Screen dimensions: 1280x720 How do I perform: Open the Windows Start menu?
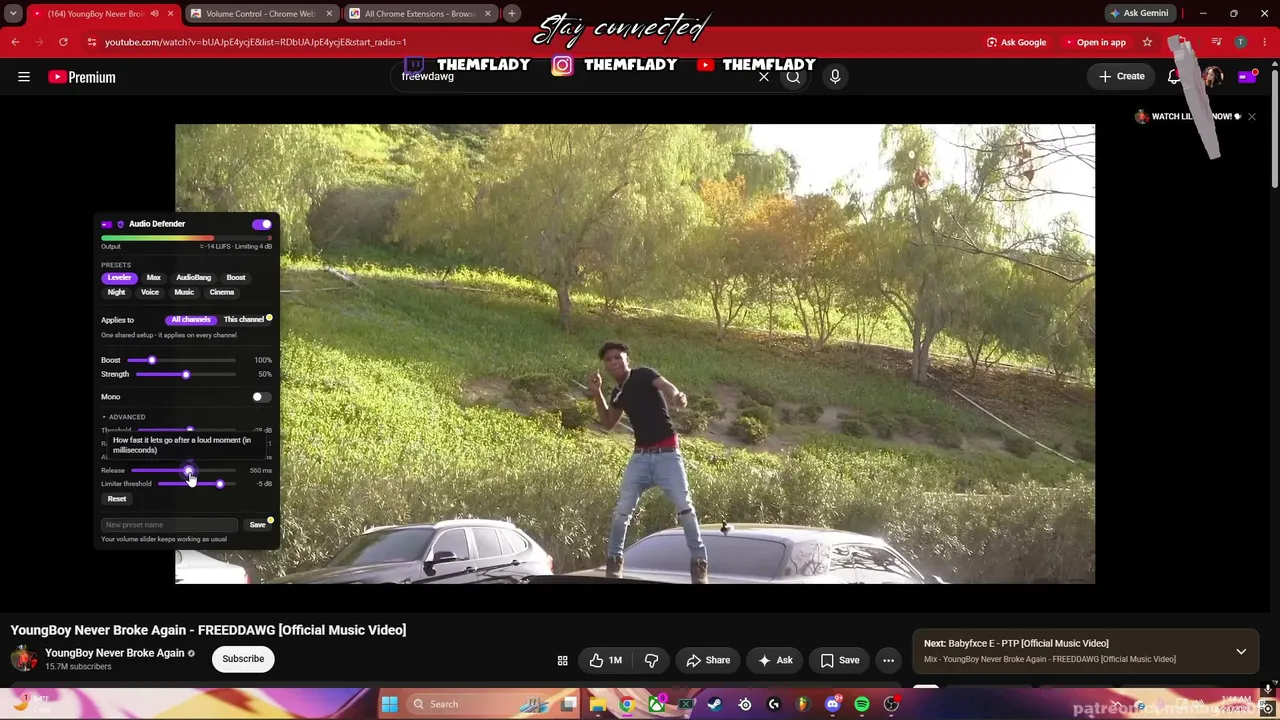point(389,704)
